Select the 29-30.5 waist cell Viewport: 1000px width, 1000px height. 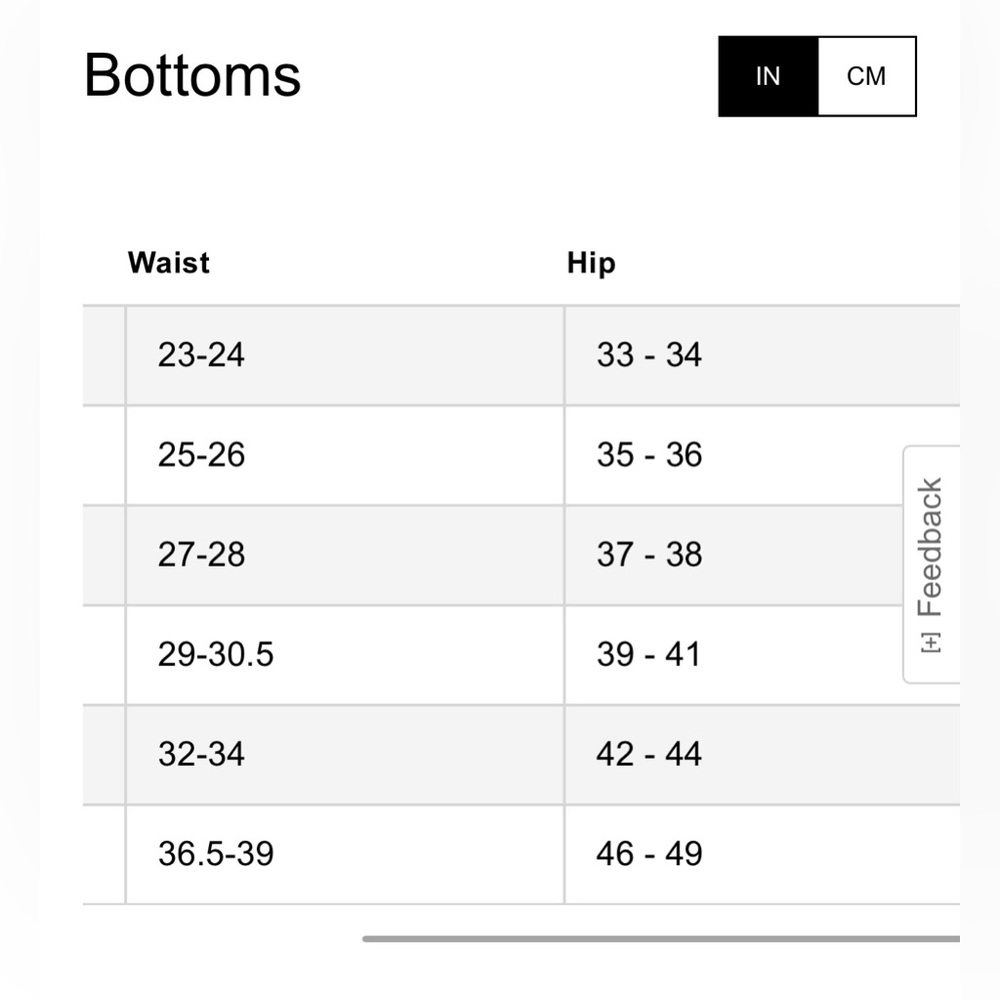215,655
